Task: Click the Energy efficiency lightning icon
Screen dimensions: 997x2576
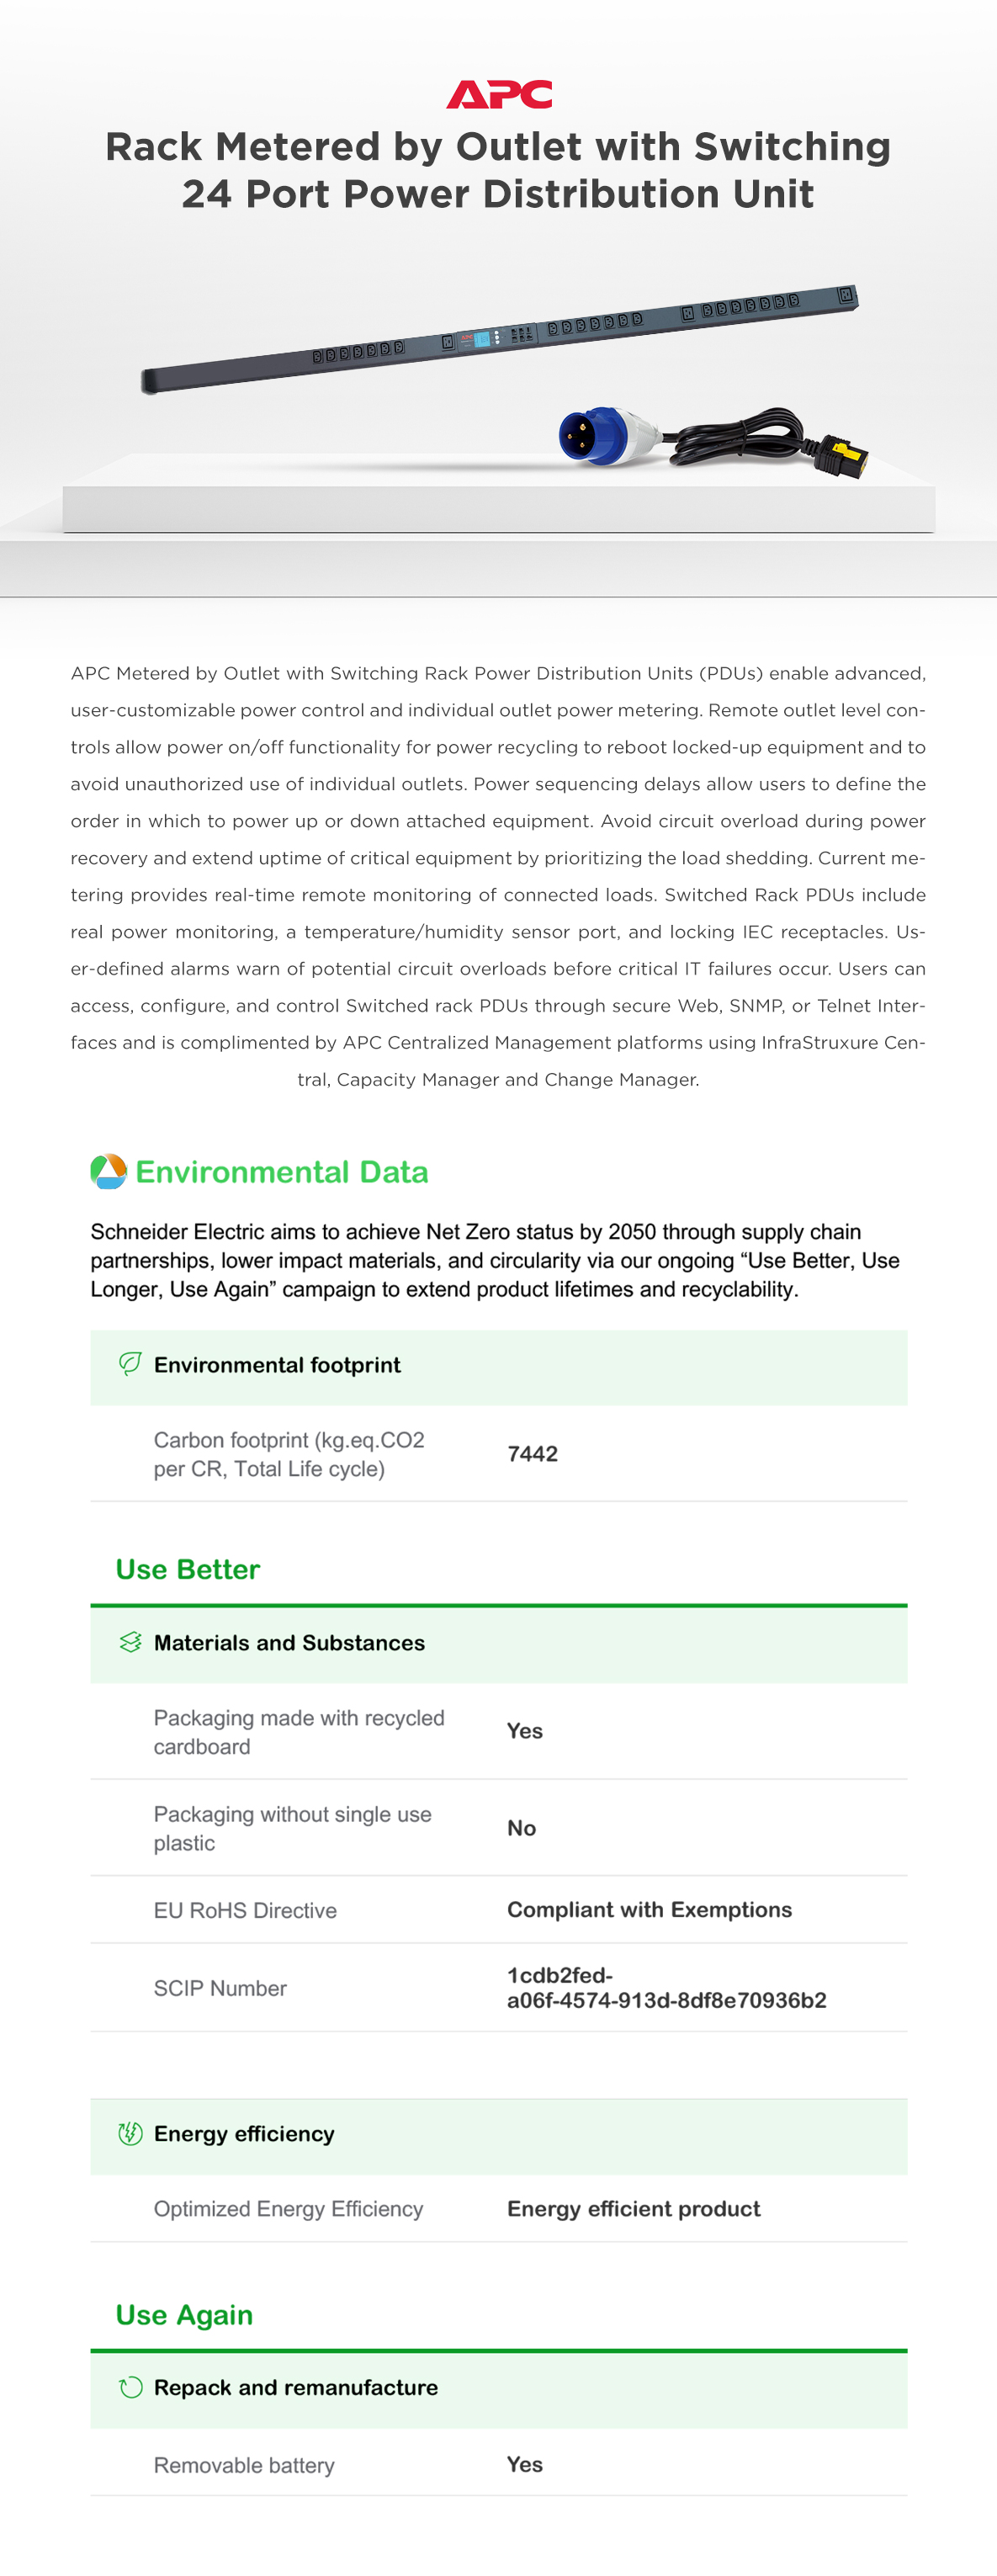Action: click(x=130, y=2133)
